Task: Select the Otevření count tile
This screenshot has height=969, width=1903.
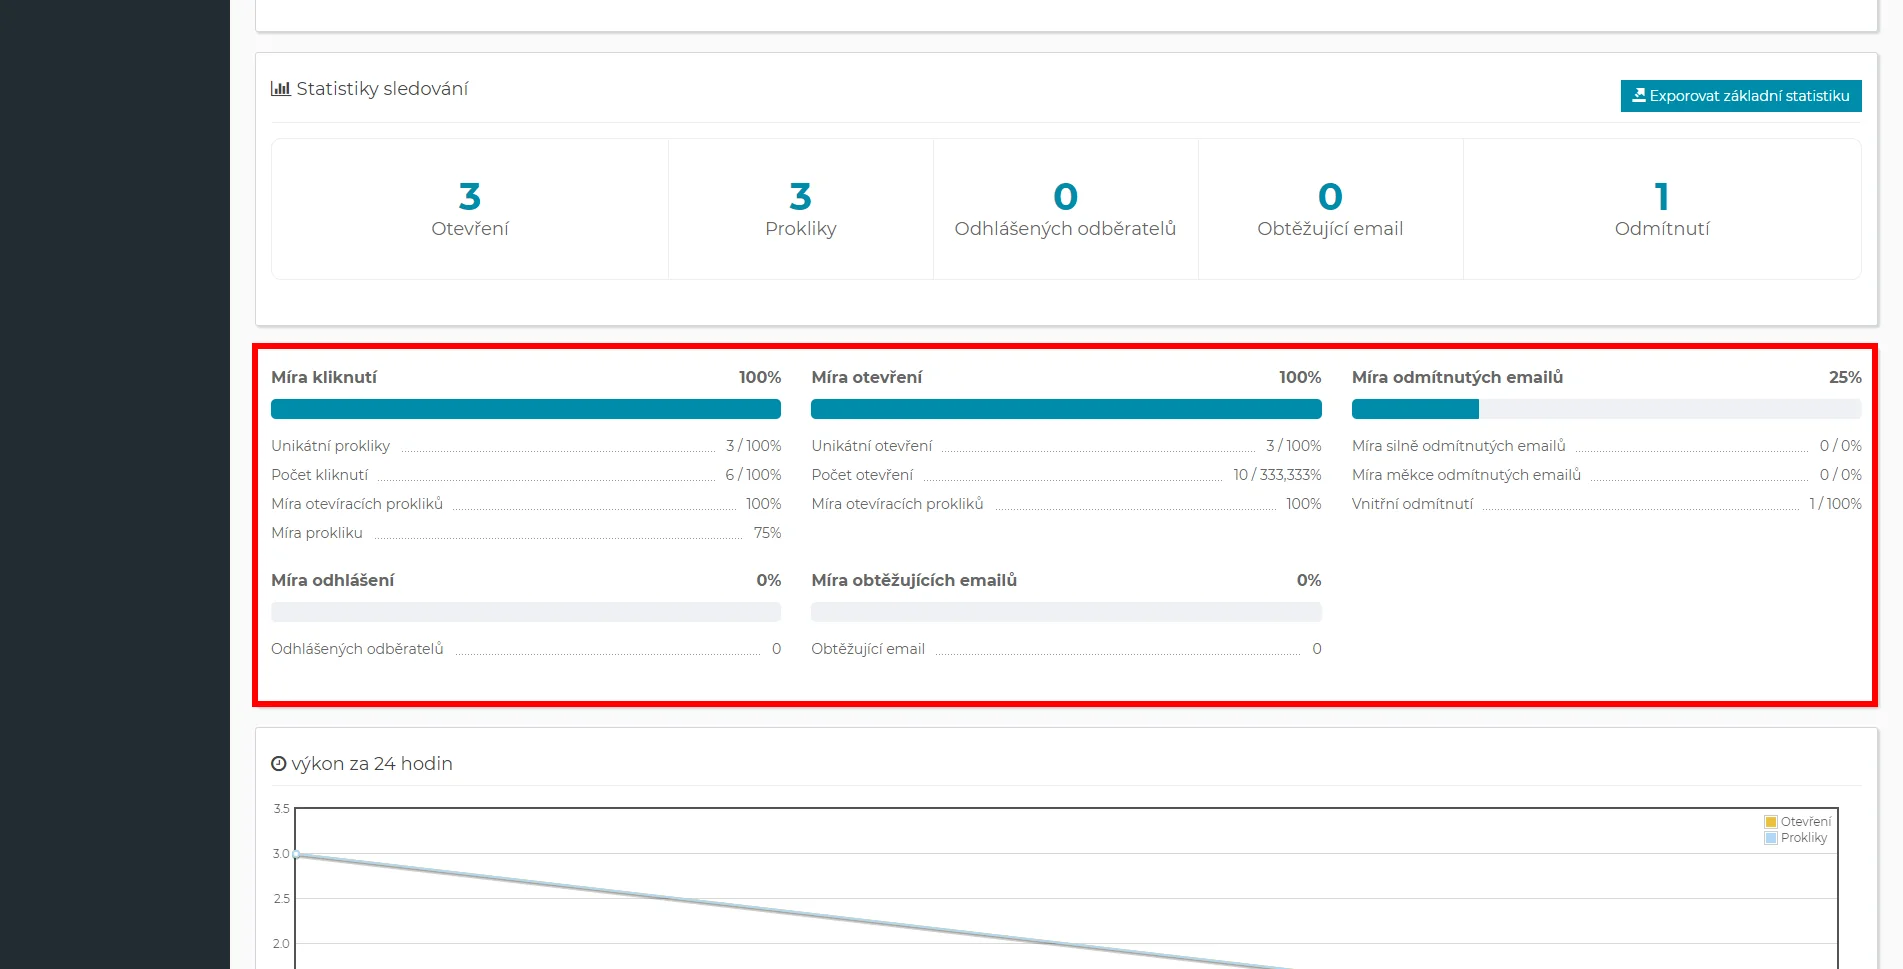Action: pos(469,209)
